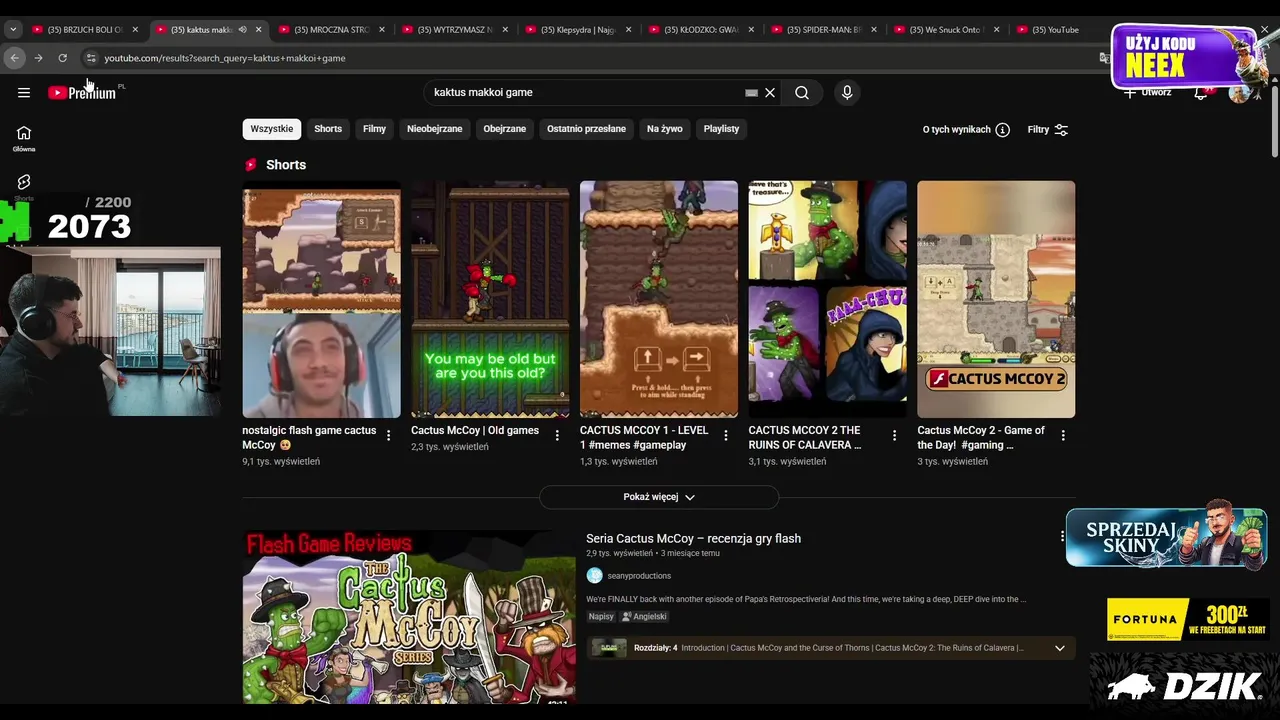Open options for Seria Cactus McCoy video
The image size is (1280, 720).
[x=1062, y=537]
